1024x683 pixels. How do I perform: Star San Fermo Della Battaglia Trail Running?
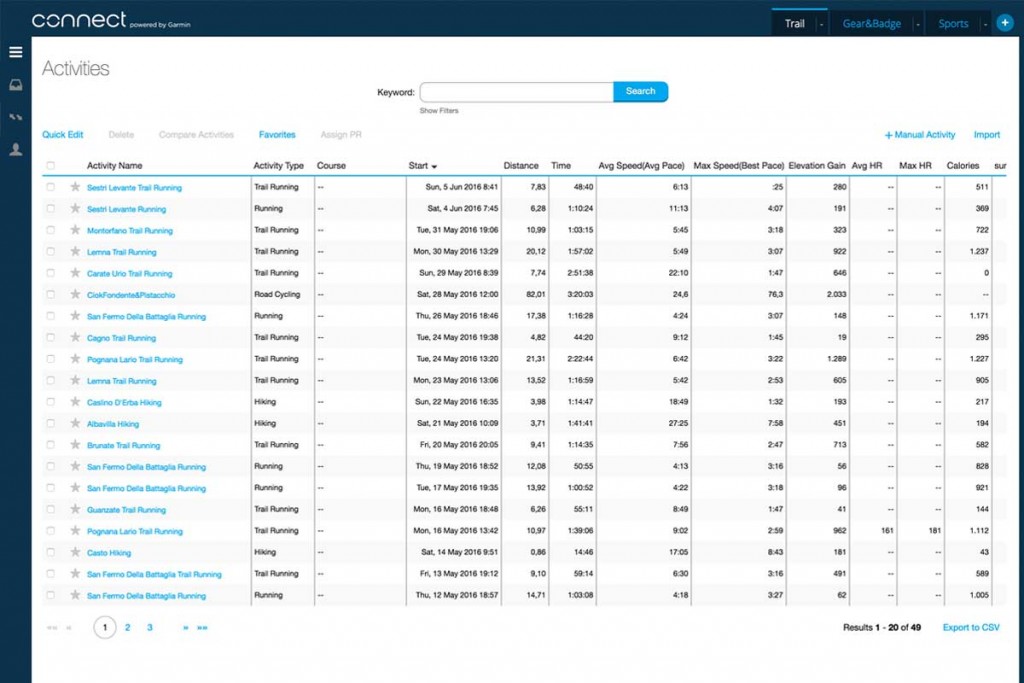[x=75, y=574]
